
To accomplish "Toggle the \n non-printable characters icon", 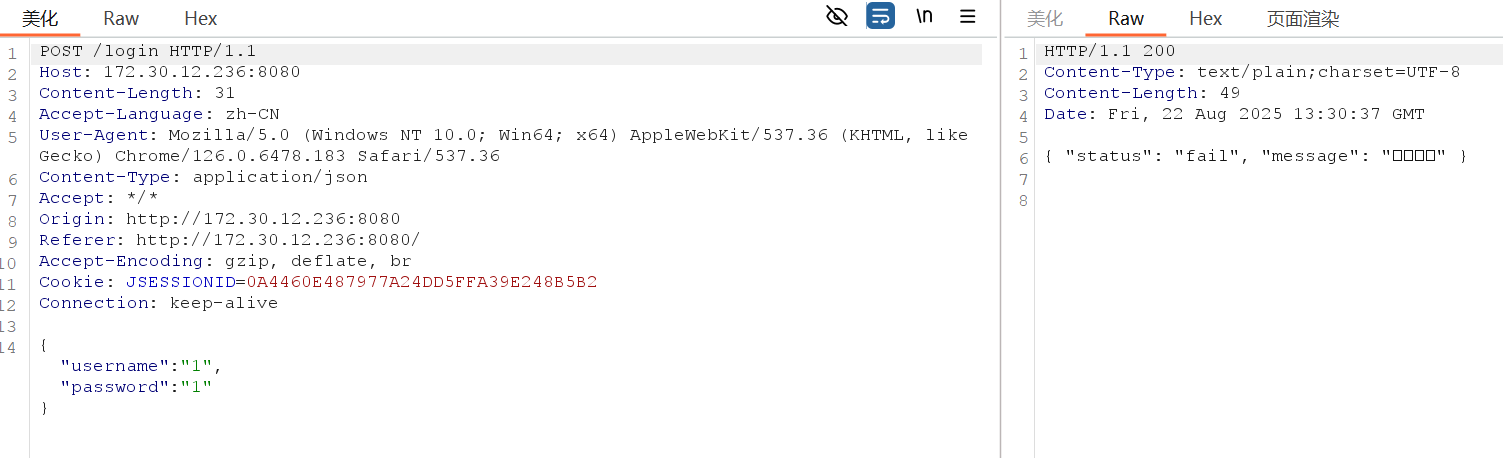I will click(x=925, y=16).
